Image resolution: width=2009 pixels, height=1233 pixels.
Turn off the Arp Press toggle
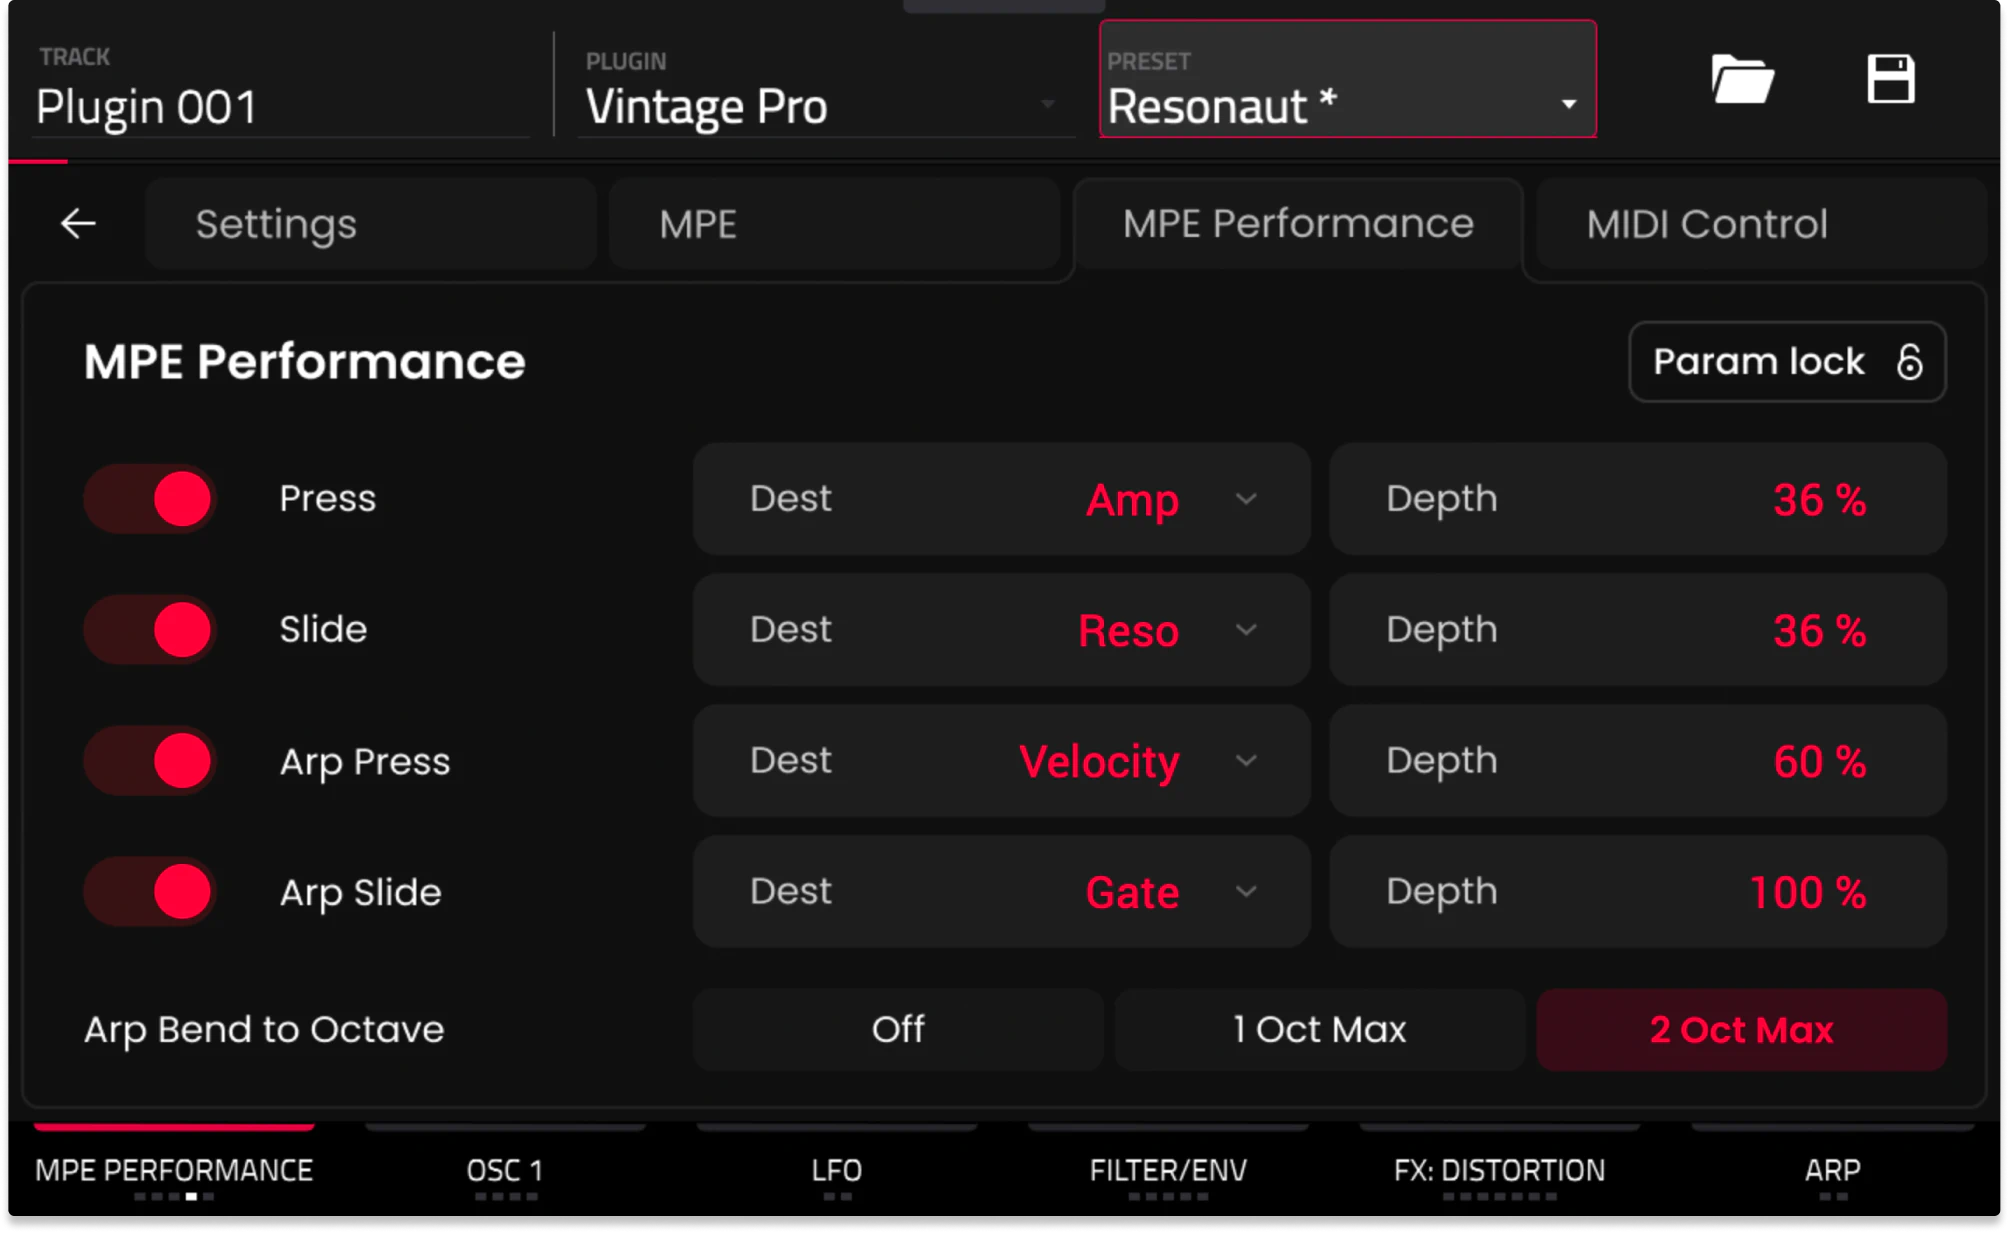click(x=150, y=761)
